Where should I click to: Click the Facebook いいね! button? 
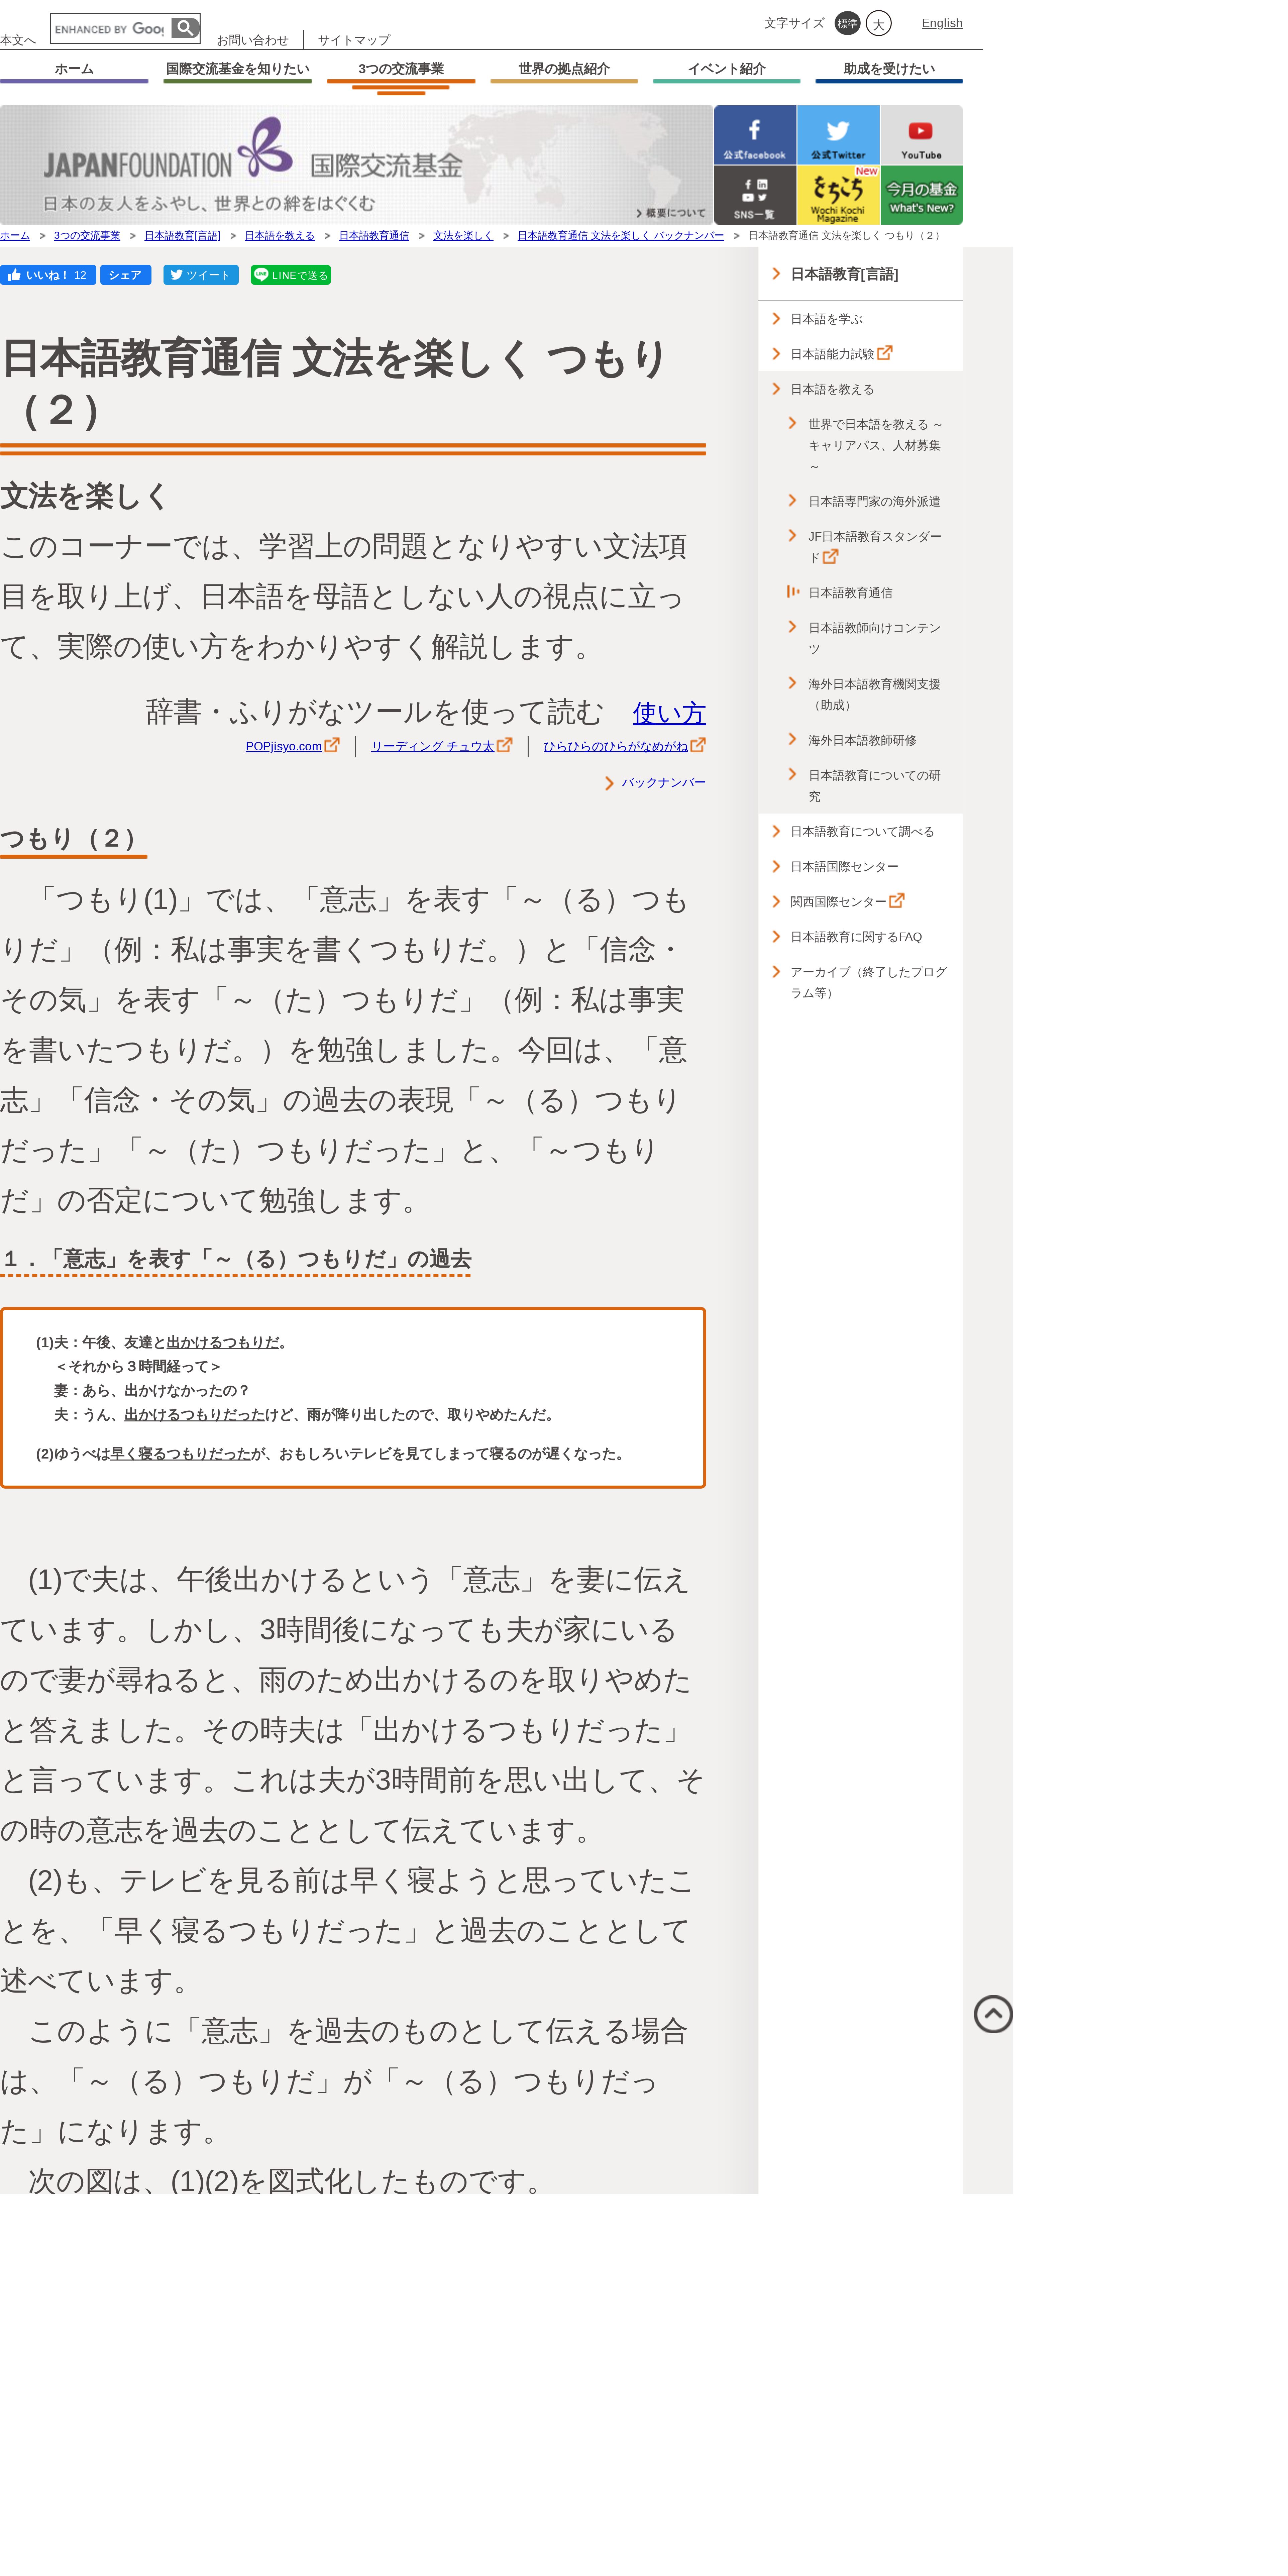tap(48, 275)
